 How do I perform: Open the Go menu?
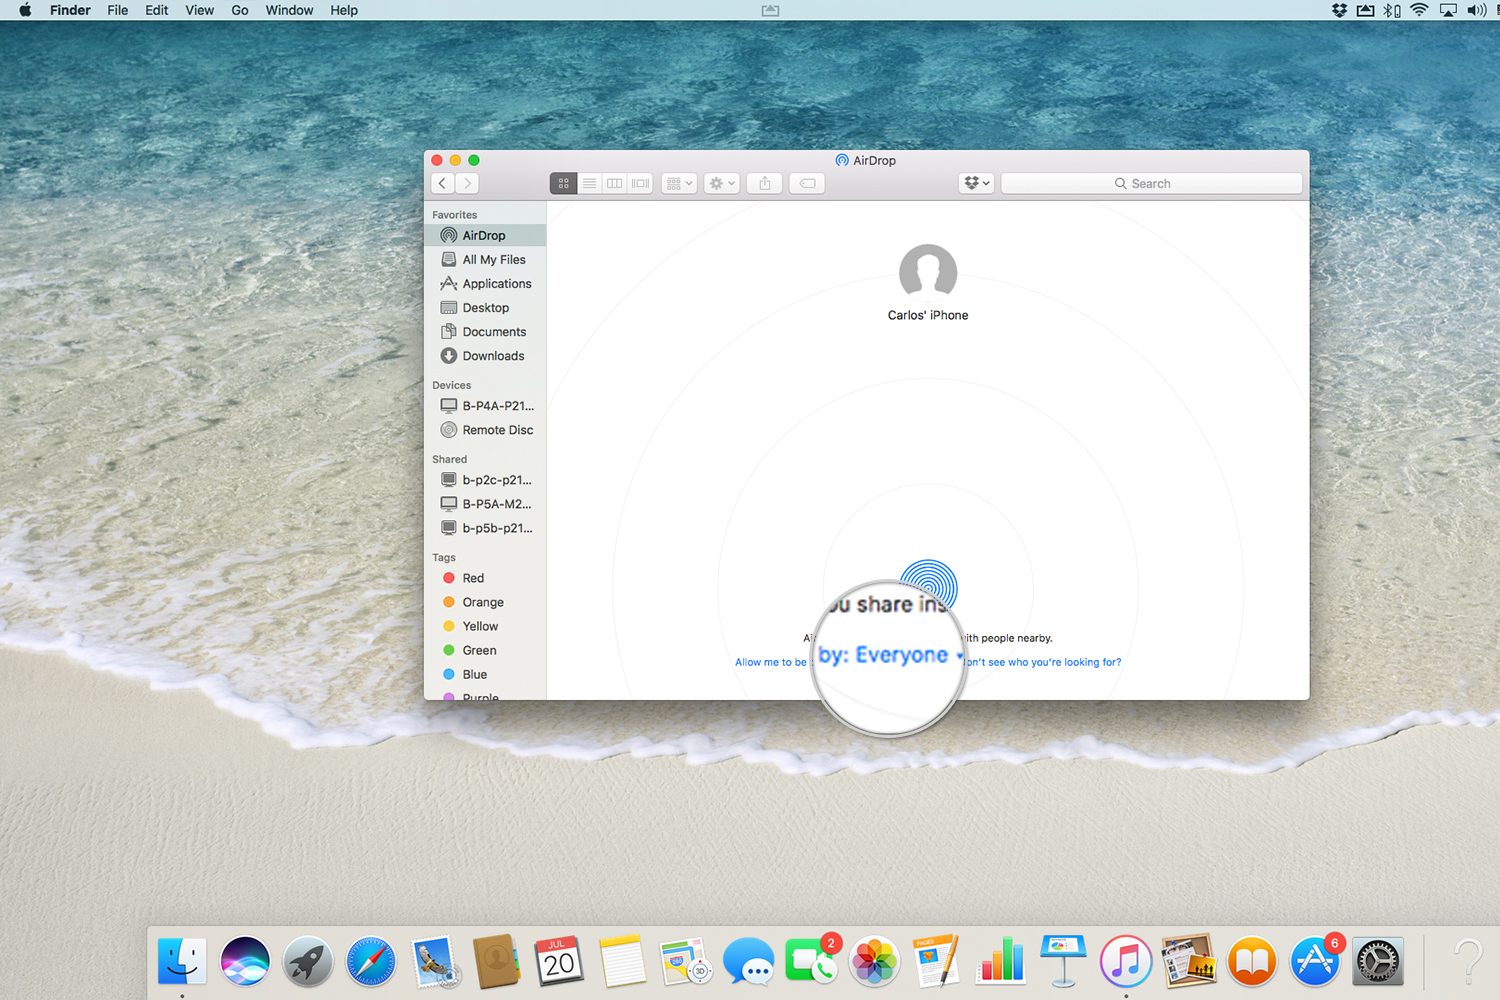(x=240, y=10)
